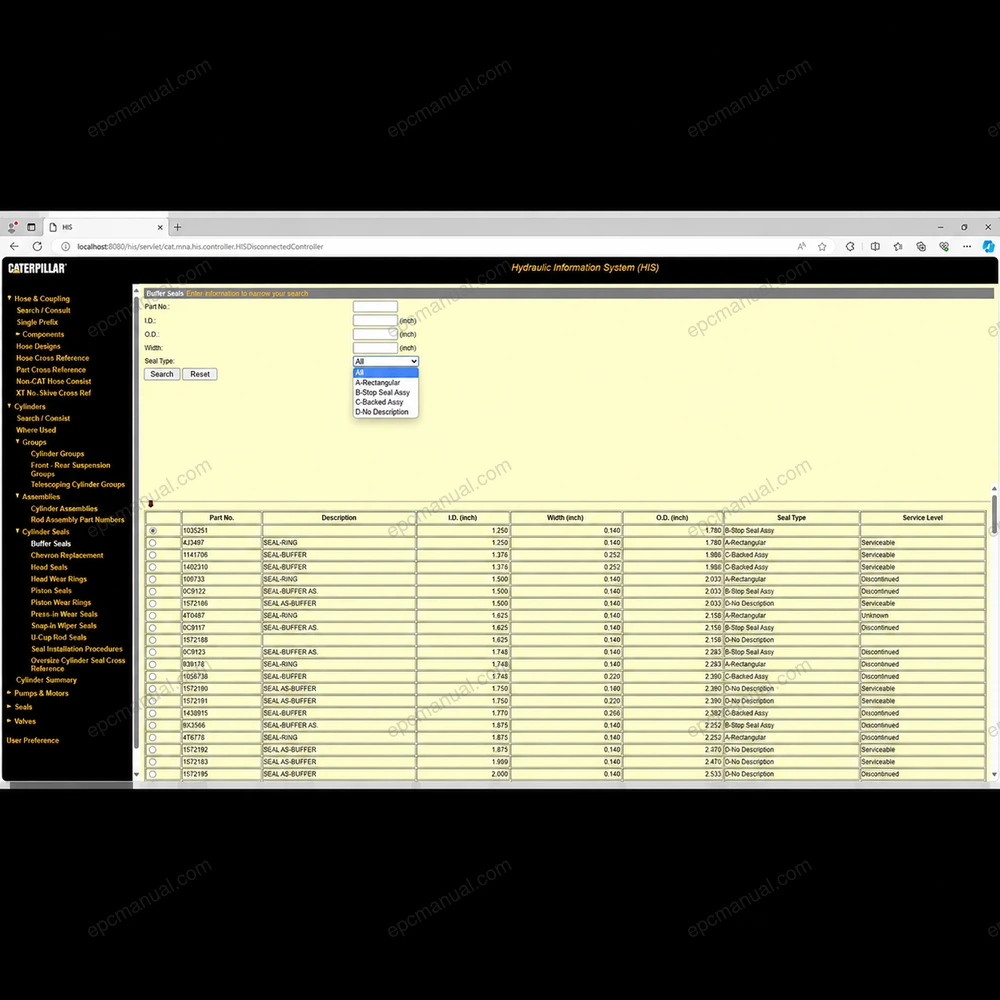Click the HIS browser tab
Image resolution: width=1000 pixels, height=1000 pixels.
pos(107,227)
